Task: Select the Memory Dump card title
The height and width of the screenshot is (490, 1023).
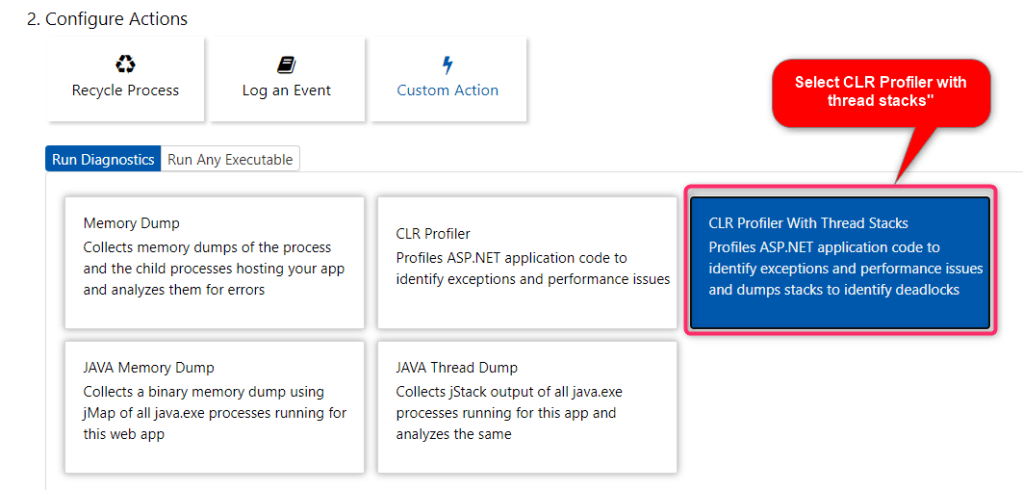Action: [131, 223]
